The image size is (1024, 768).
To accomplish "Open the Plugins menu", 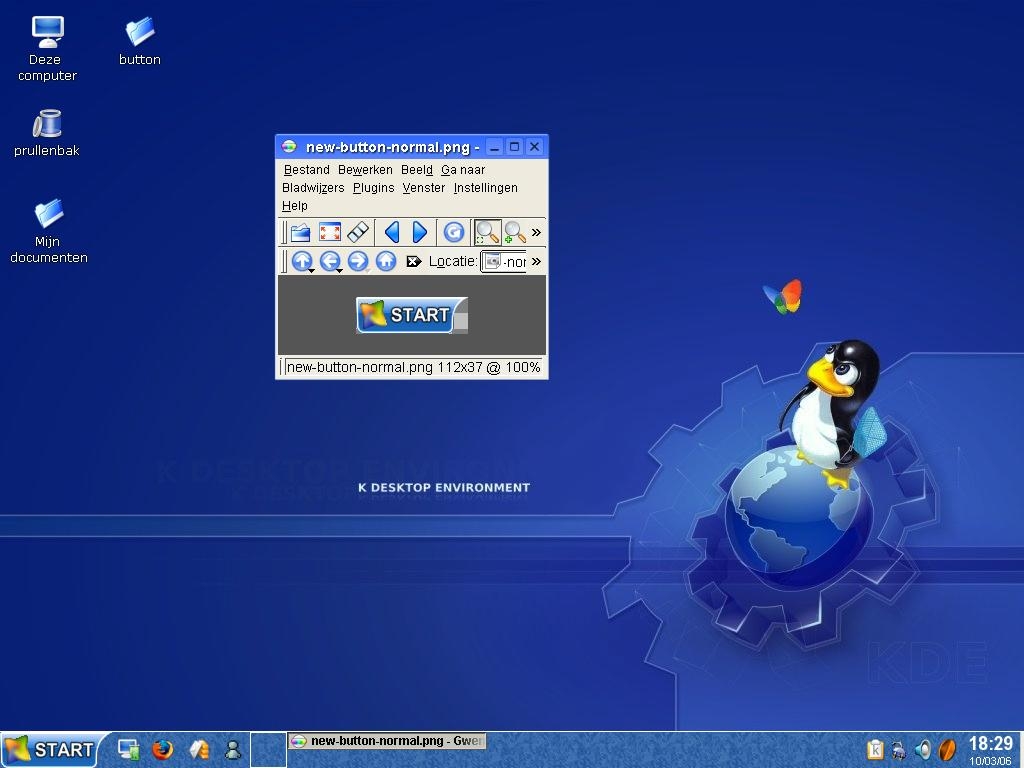I will click(374, 188).
